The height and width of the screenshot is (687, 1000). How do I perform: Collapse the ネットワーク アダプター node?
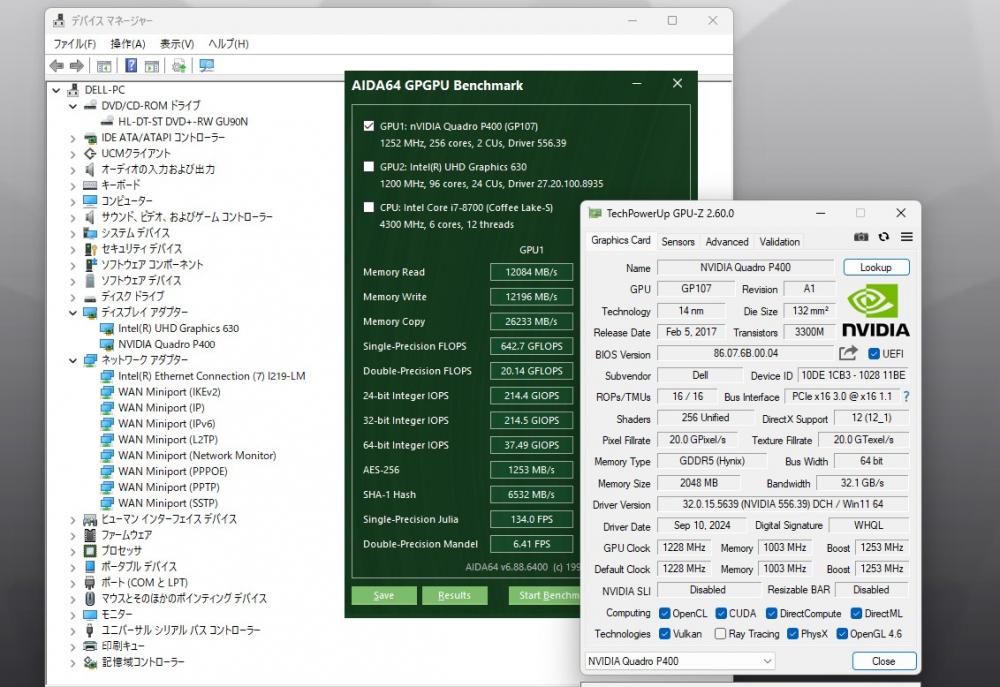coord(73,360)
